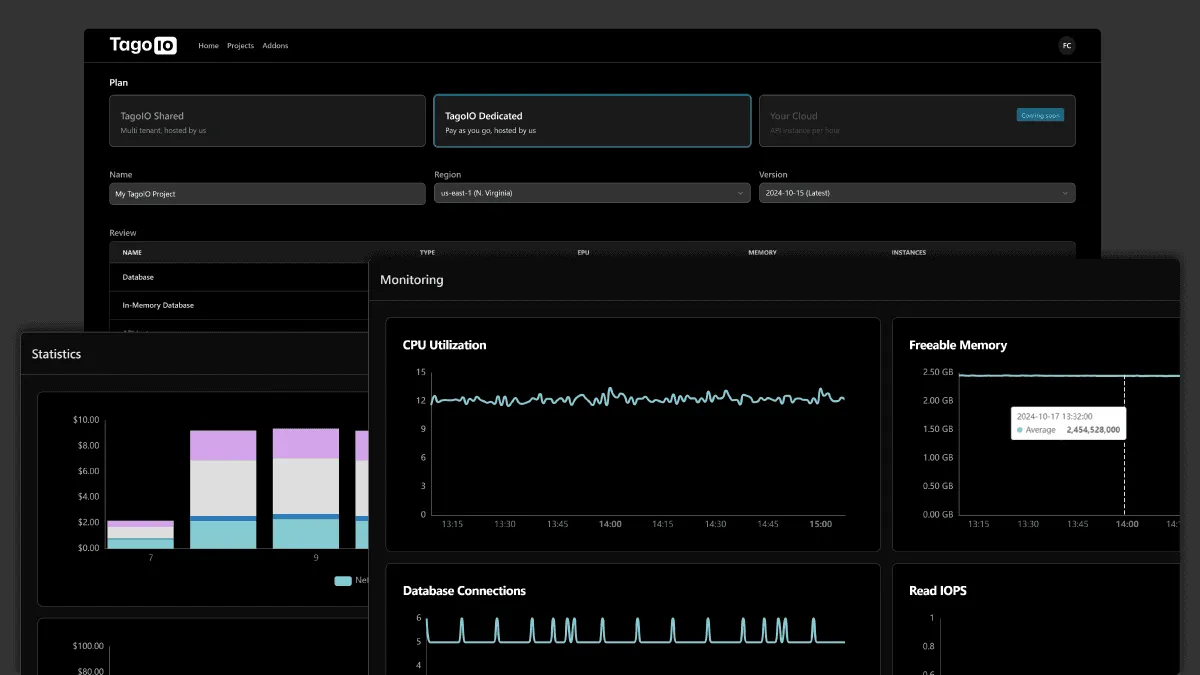1200x675 pixels.
Task: Go to the Projects menu
Action: pyautogui.click(x=240, y=46)
